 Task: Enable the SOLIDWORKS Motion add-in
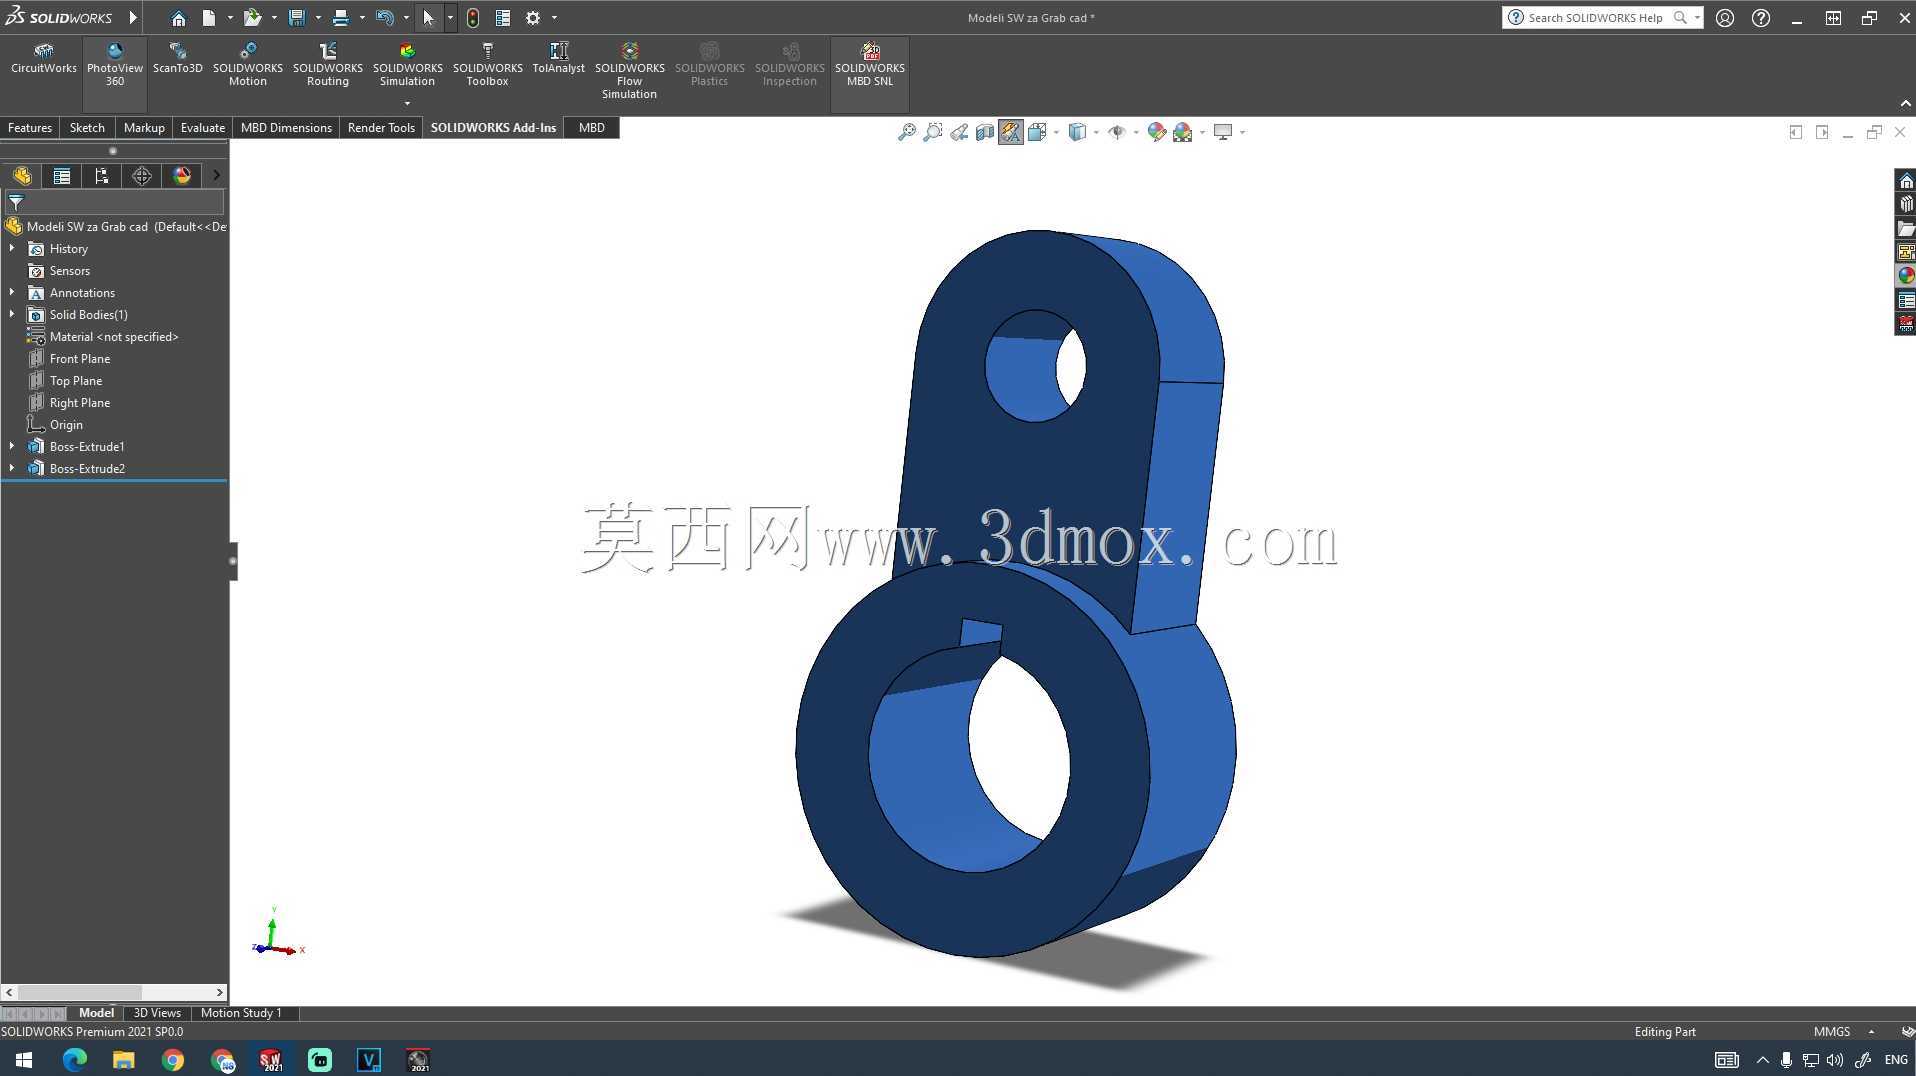pyautogui.click(x=248, y=66)
